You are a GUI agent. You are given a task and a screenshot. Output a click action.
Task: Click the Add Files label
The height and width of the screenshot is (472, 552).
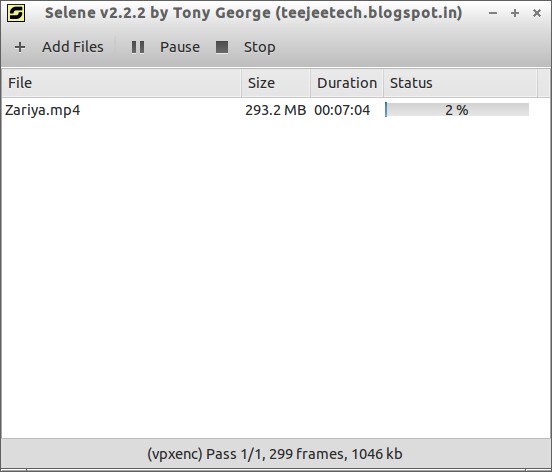(73, 47)
